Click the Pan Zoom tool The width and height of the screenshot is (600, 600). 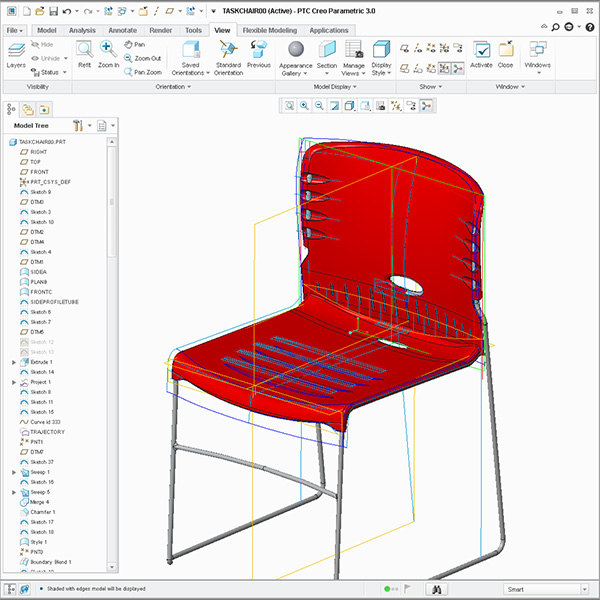147,72
